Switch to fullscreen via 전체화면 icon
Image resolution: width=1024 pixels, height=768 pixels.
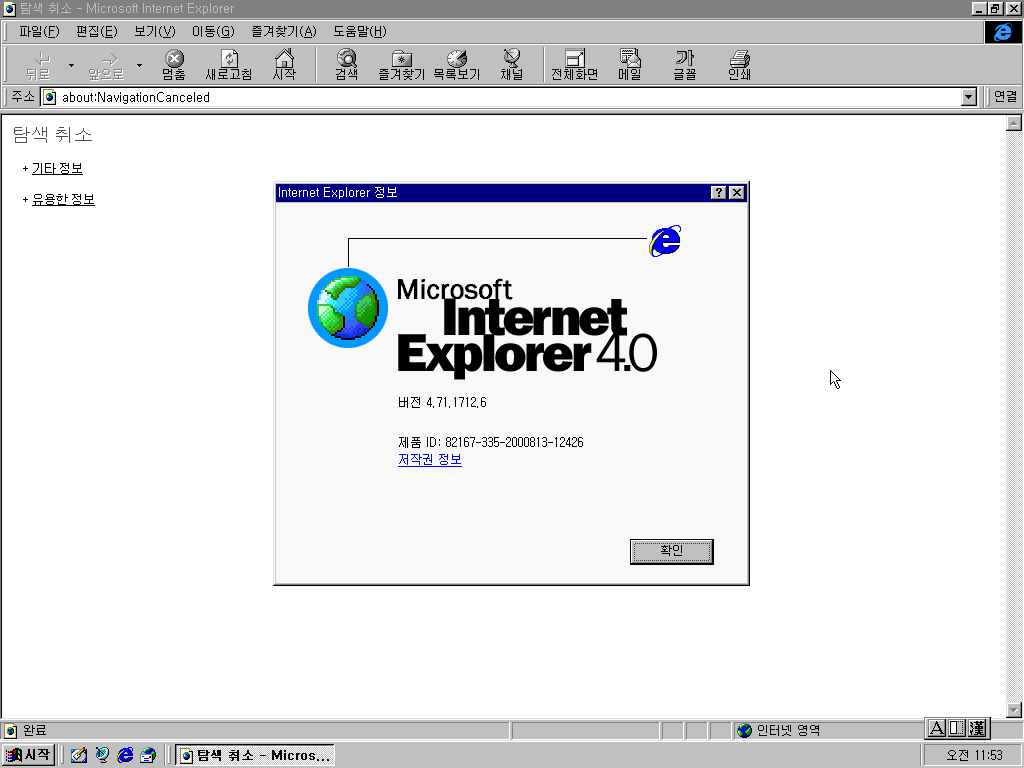click(x=573, y=63)
